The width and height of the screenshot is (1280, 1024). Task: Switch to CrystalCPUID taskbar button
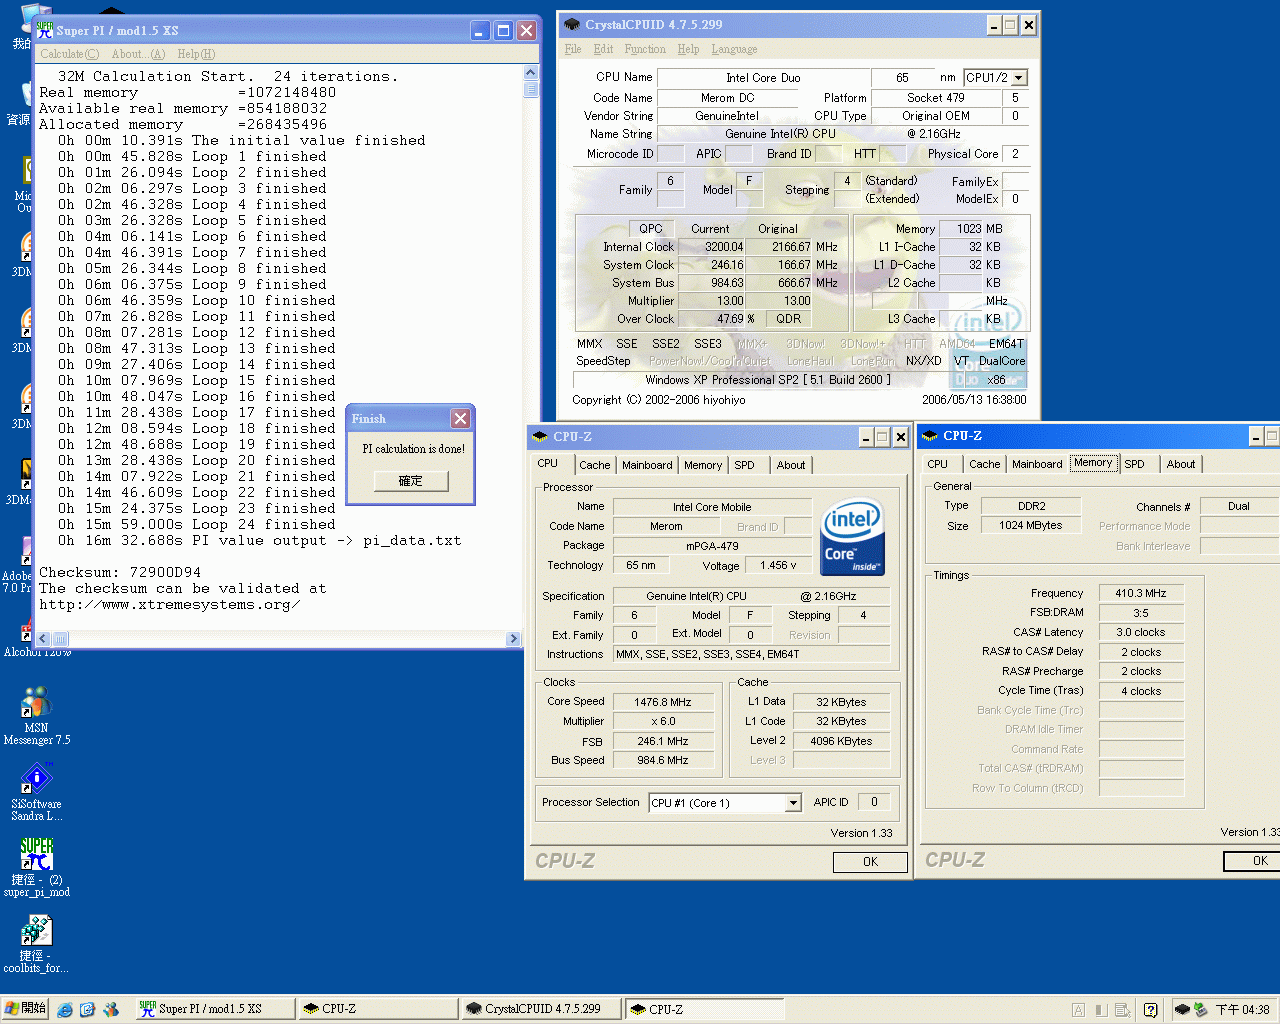(x=541, y=1009)
